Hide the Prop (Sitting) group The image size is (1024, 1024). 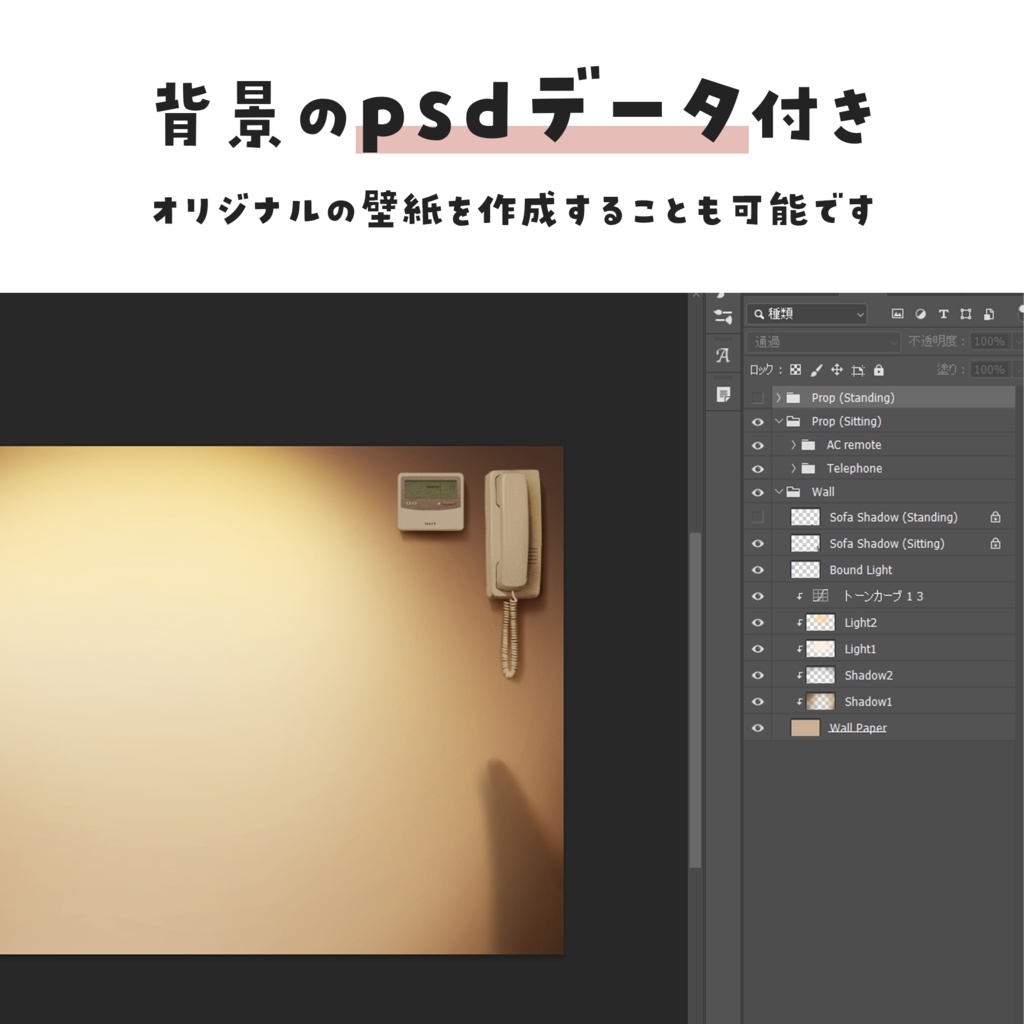[x=758, y=422]
